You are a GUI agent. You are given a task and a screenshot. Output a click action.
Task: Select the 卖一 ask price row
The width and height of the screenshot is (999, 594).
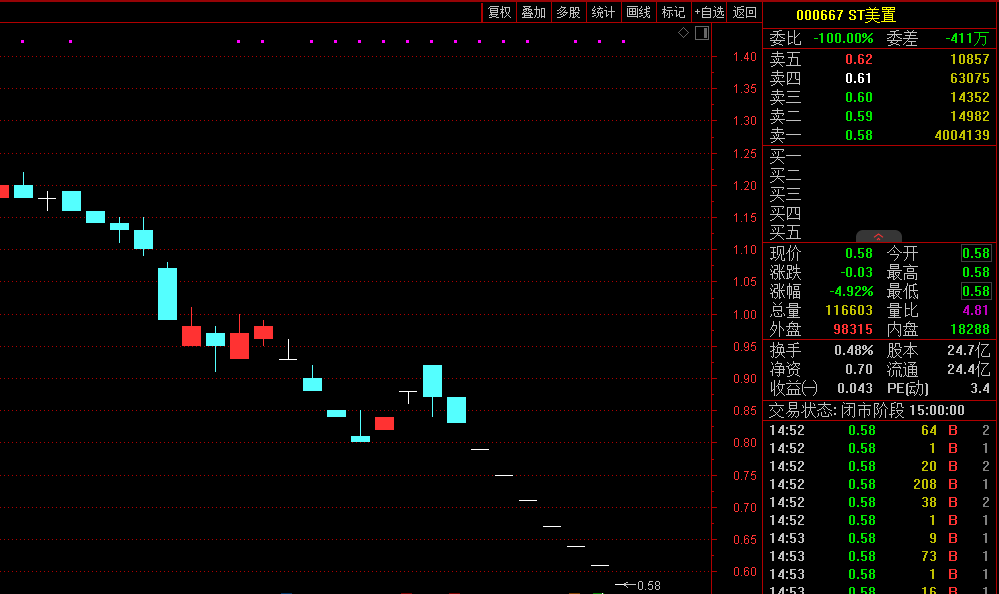click(879, 135)
